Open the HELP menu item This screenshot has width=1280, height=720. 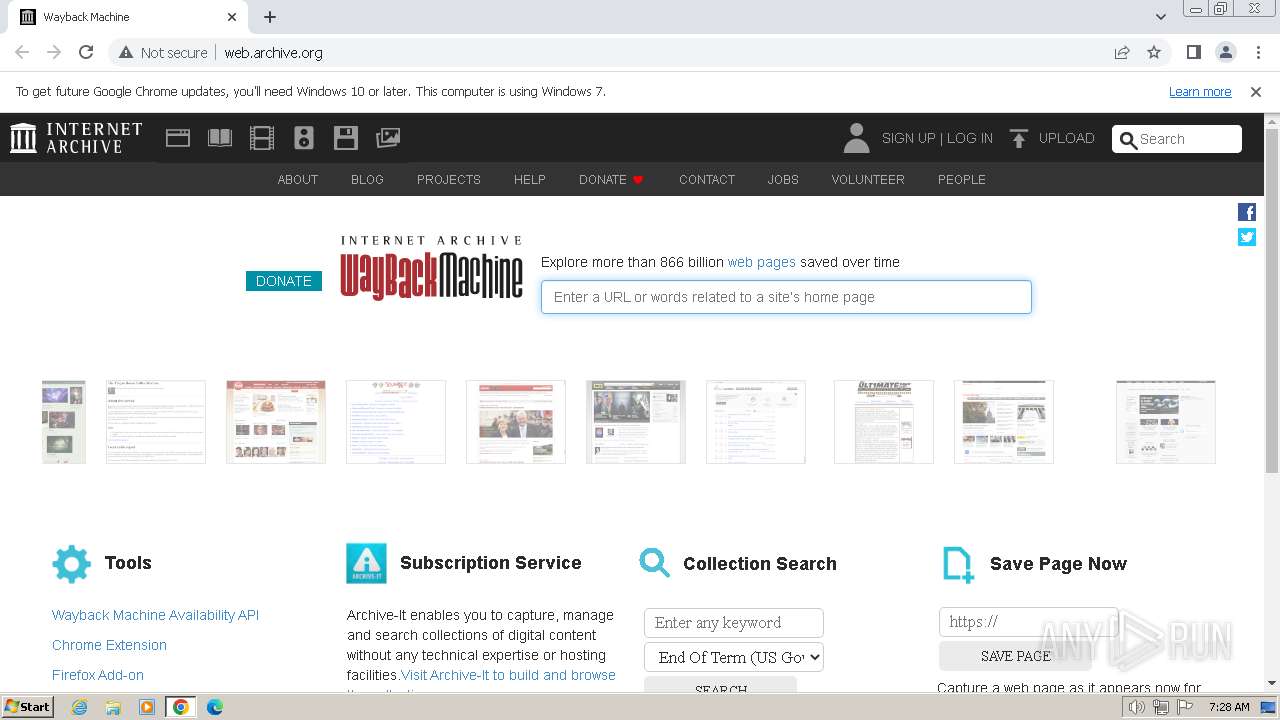point(530,179)
